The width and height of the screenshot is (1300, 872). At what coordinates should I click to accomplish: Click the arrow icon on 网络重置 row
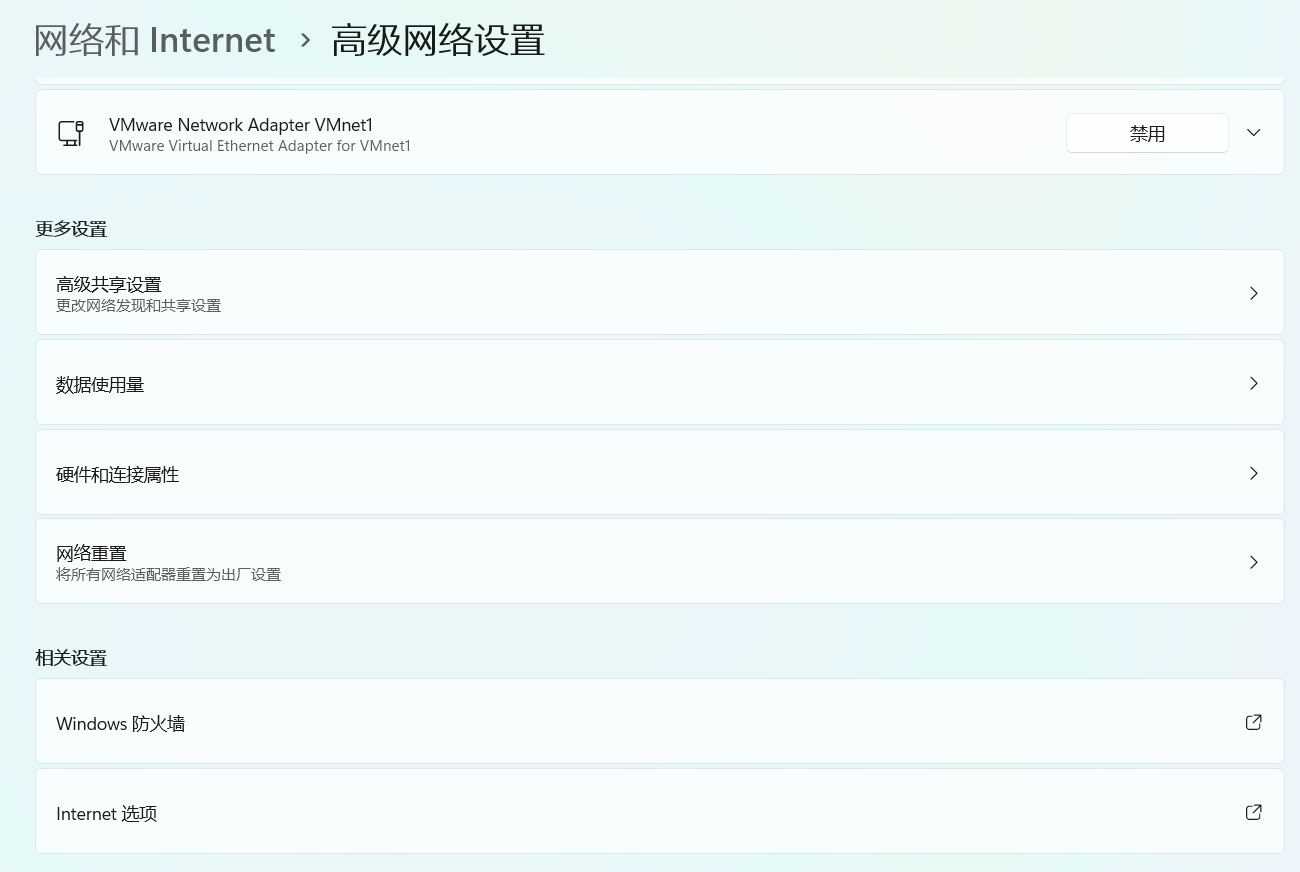coord(1253,561)
